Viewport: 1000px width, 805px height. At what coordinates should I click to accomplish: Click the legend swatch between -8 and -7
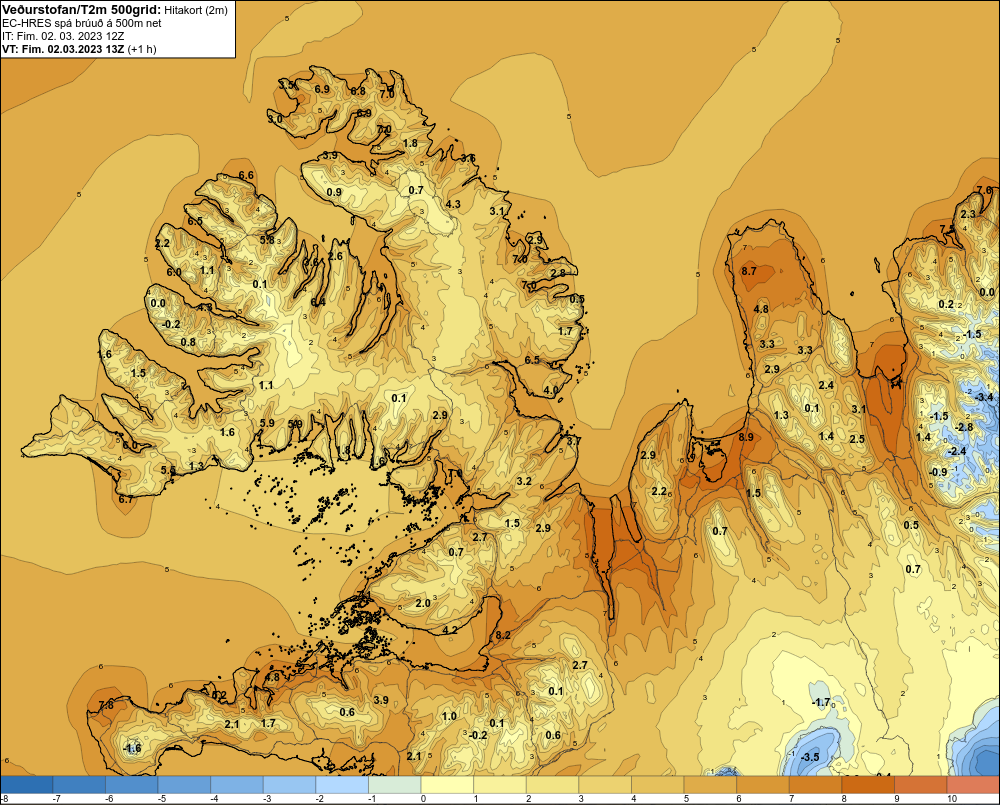point(27,784)
